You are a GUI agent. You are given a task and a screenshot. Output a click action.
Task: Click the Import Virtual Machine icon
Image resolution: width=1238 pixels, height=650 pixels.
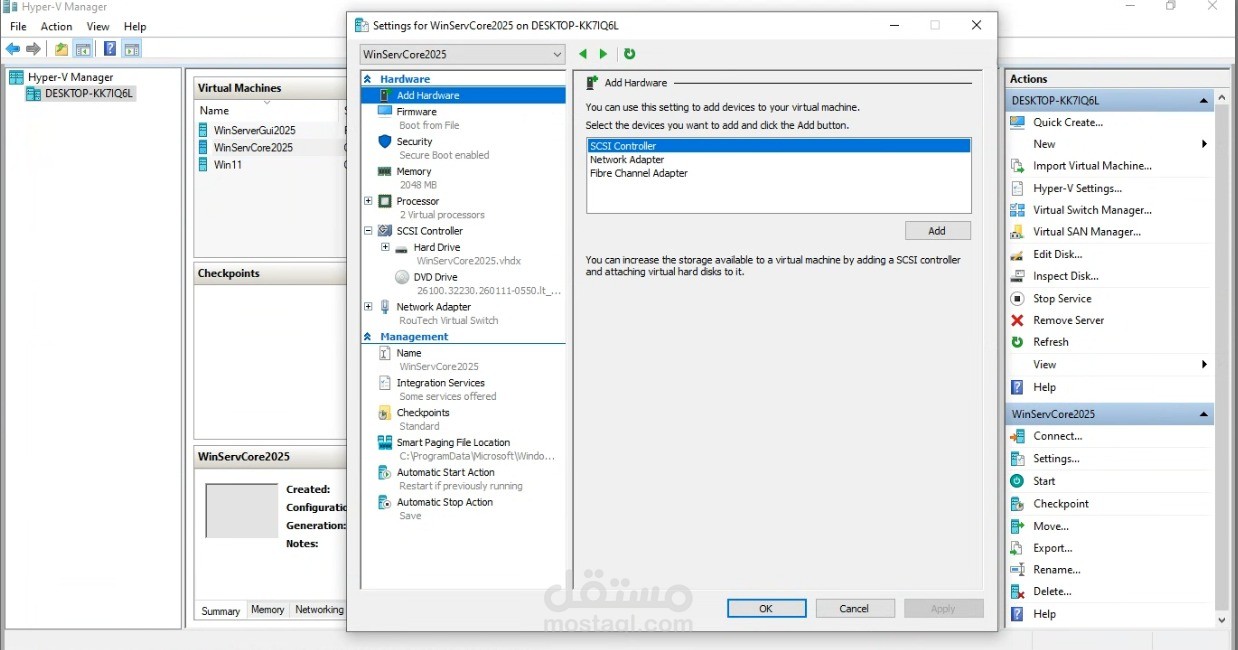pos(1017,166)
